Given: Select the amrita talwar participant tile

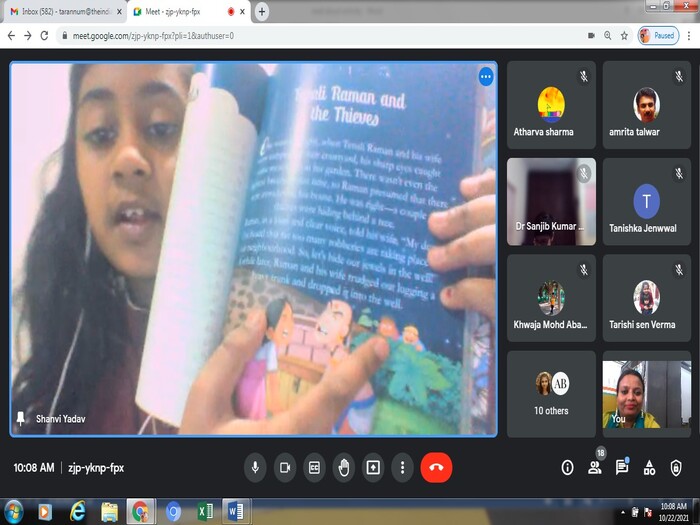Looking at the screenshot, I should 646,105.
